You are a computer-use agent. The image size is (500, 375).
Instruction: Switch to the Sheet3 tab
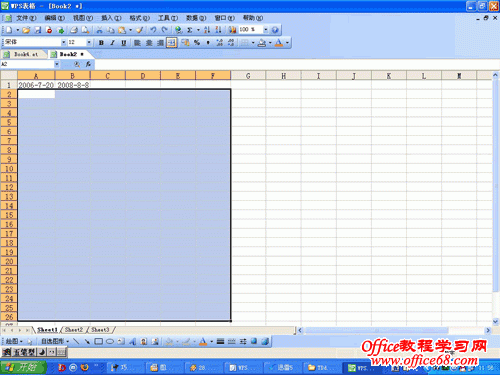(x=100, y=330)
